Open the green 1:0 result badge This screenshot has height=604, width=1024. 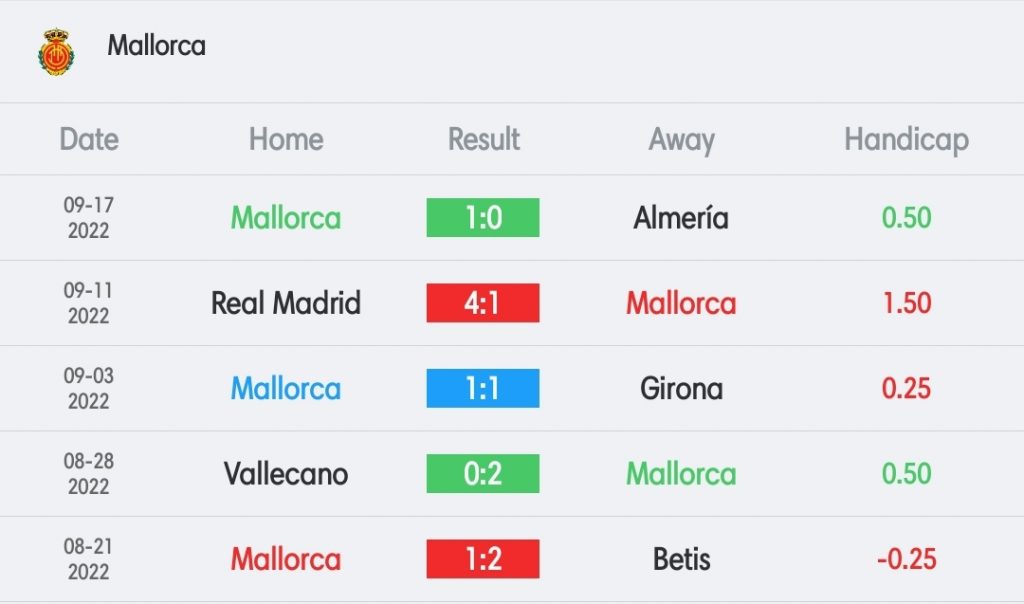click(x=483, y=217)
